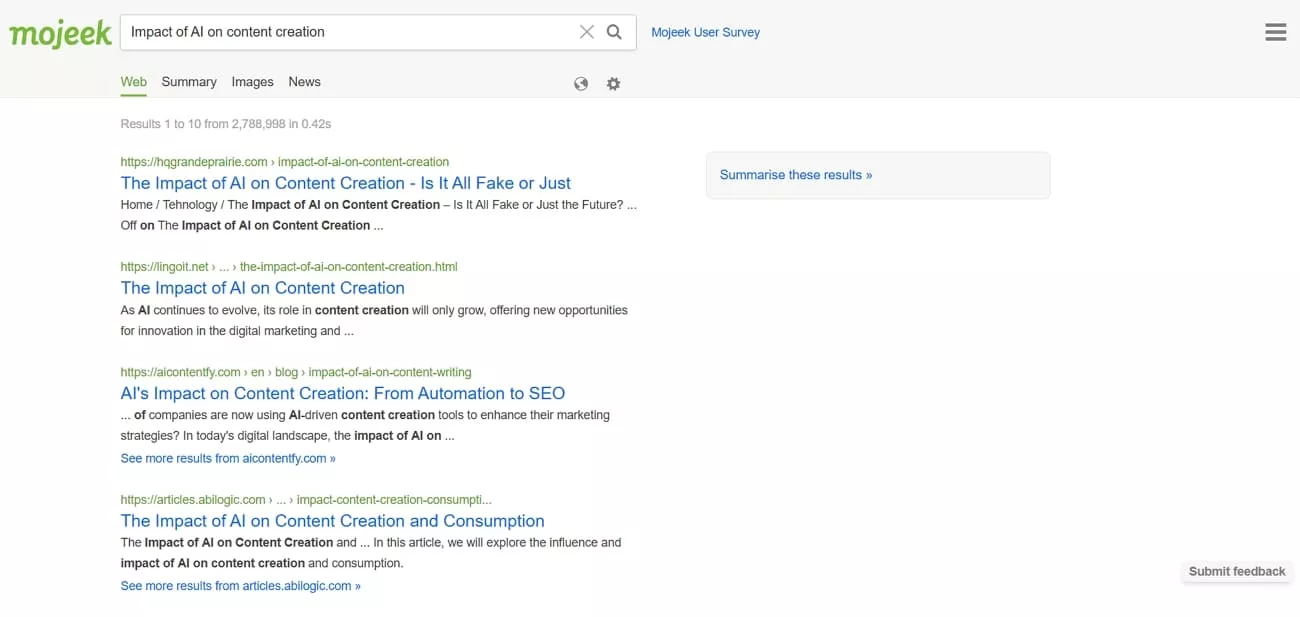Switch to the Images tab
This screenshot has height=617, width=1300.
click(252, 81)
